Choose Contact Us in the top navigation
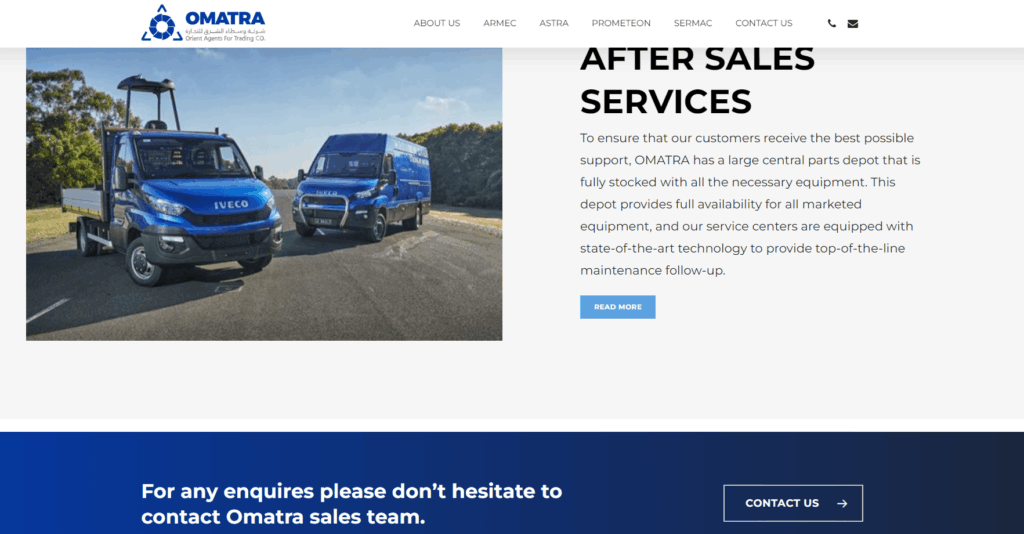Image resolution: width=1024 pixels, height=534 pixels. (763, 23)
